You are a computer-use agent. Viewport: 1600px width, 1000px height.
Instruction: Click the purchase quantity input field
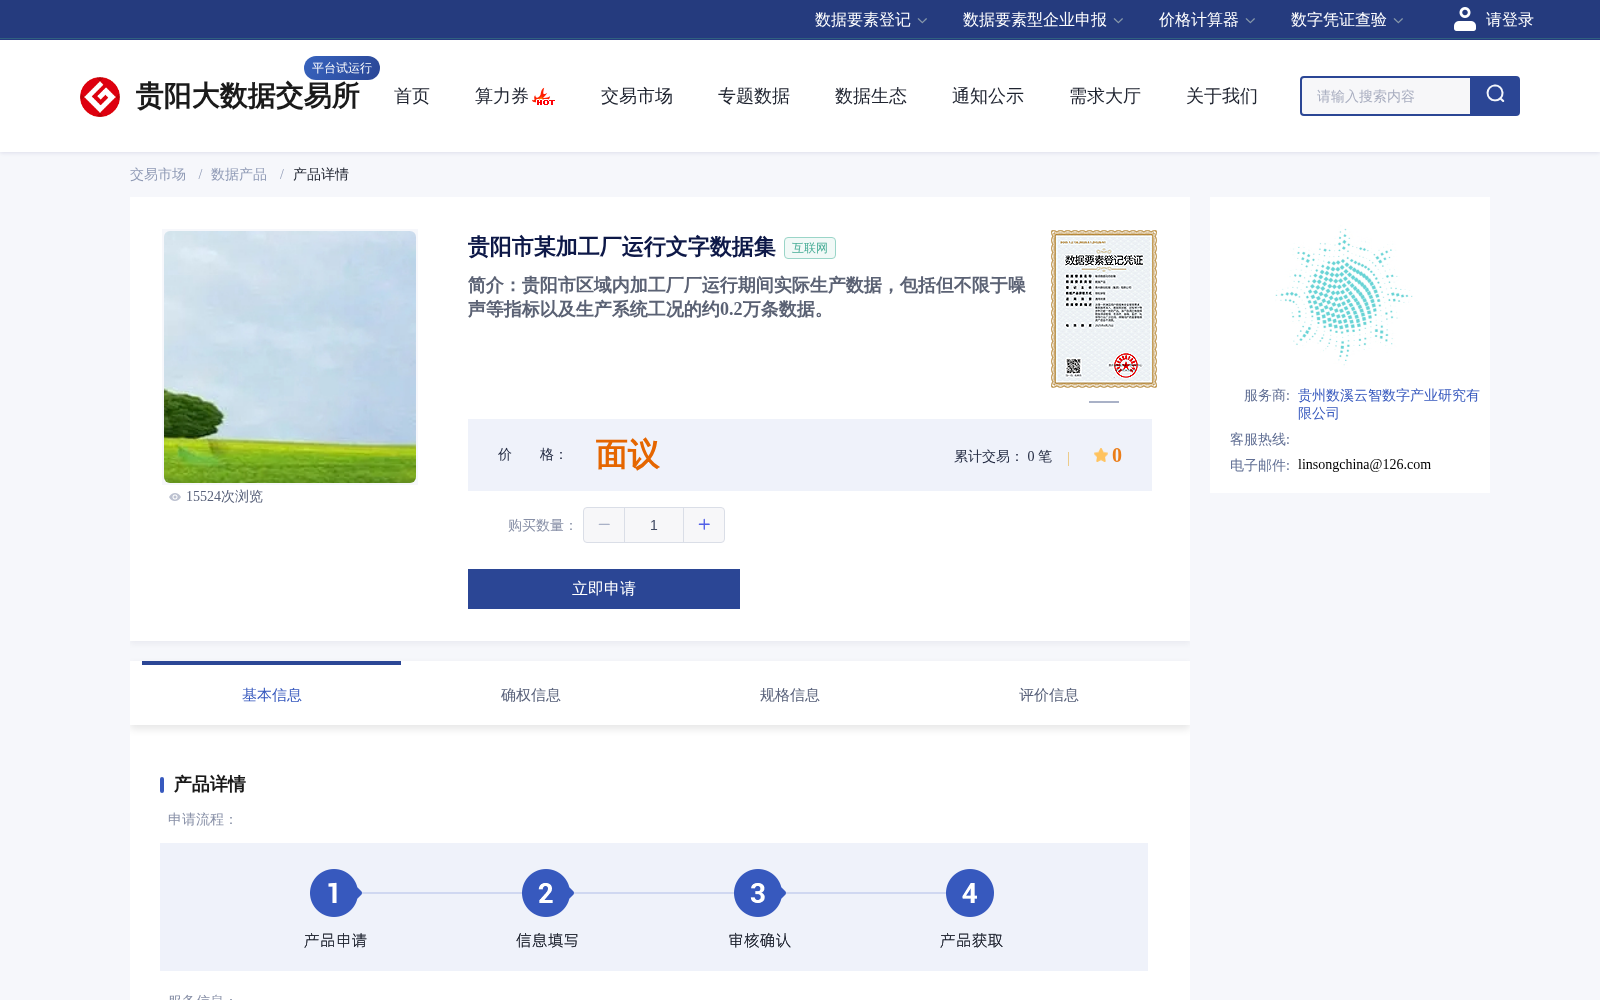(654, 525)
